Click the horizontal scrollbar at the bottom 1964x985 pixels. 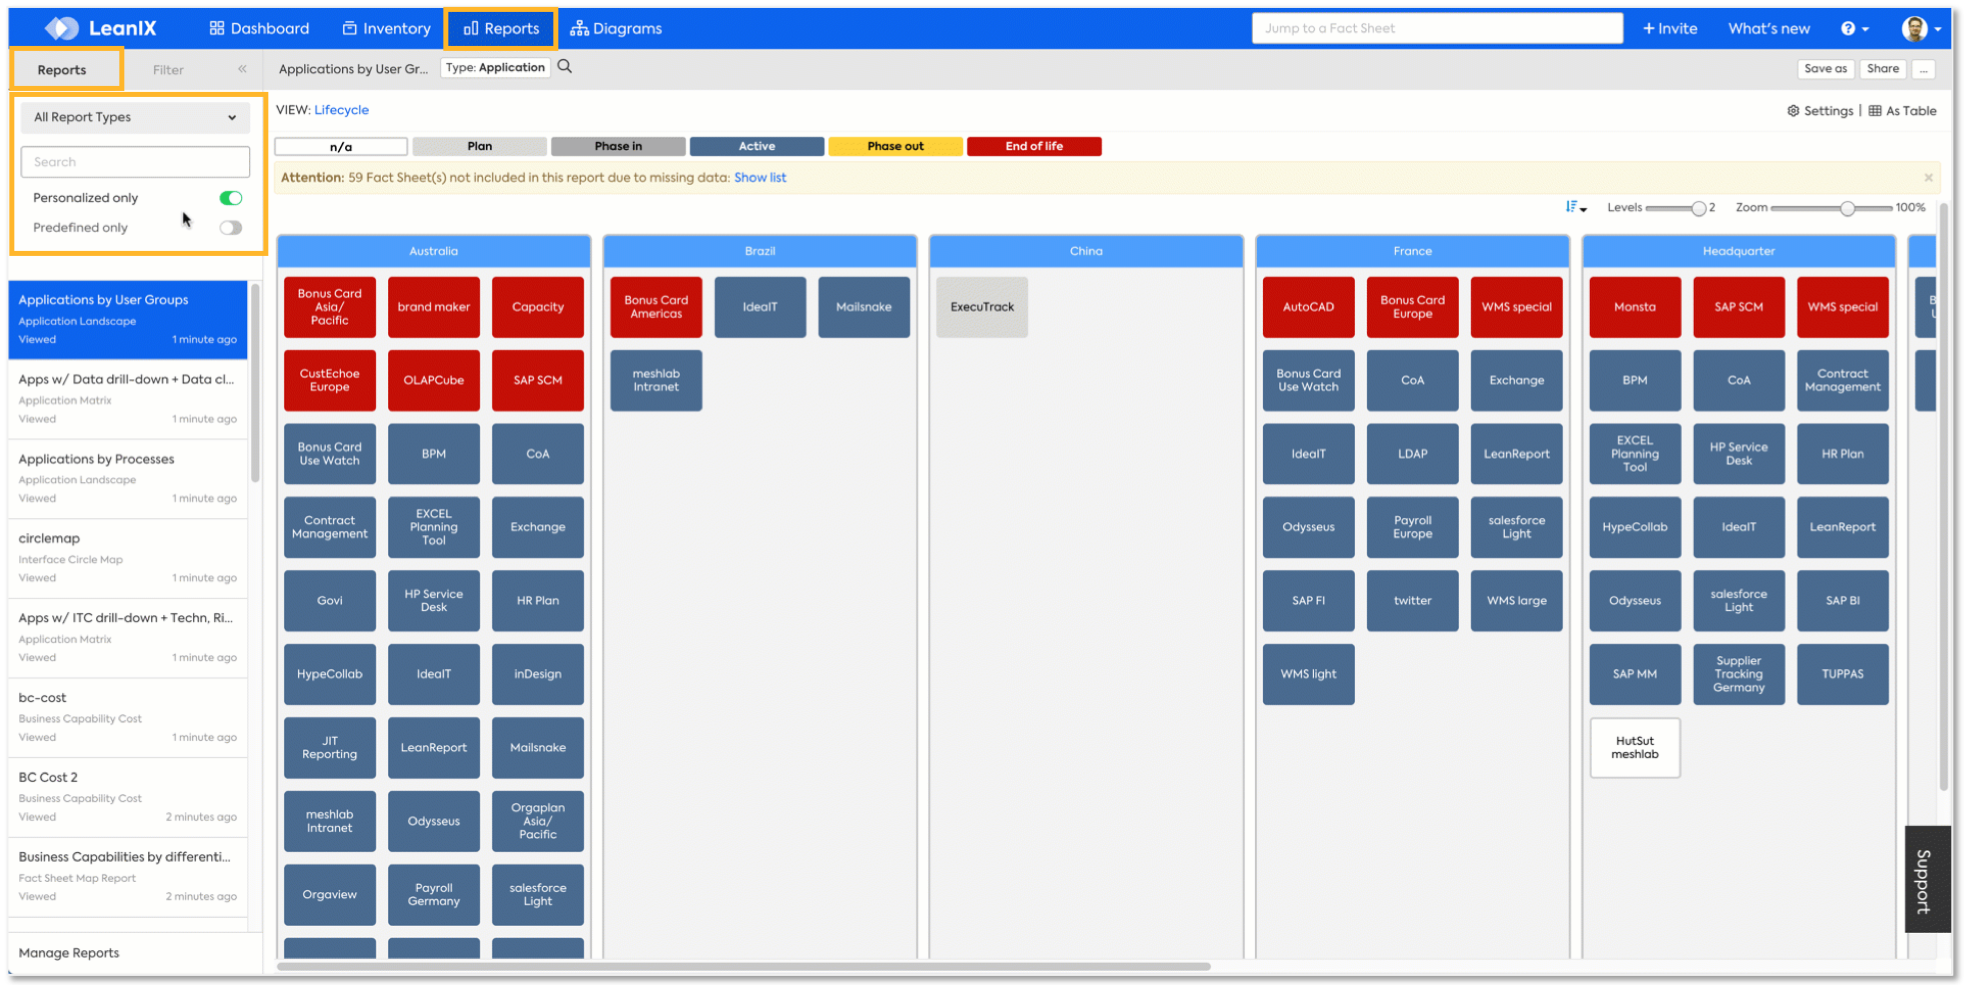tap(744, 967)
